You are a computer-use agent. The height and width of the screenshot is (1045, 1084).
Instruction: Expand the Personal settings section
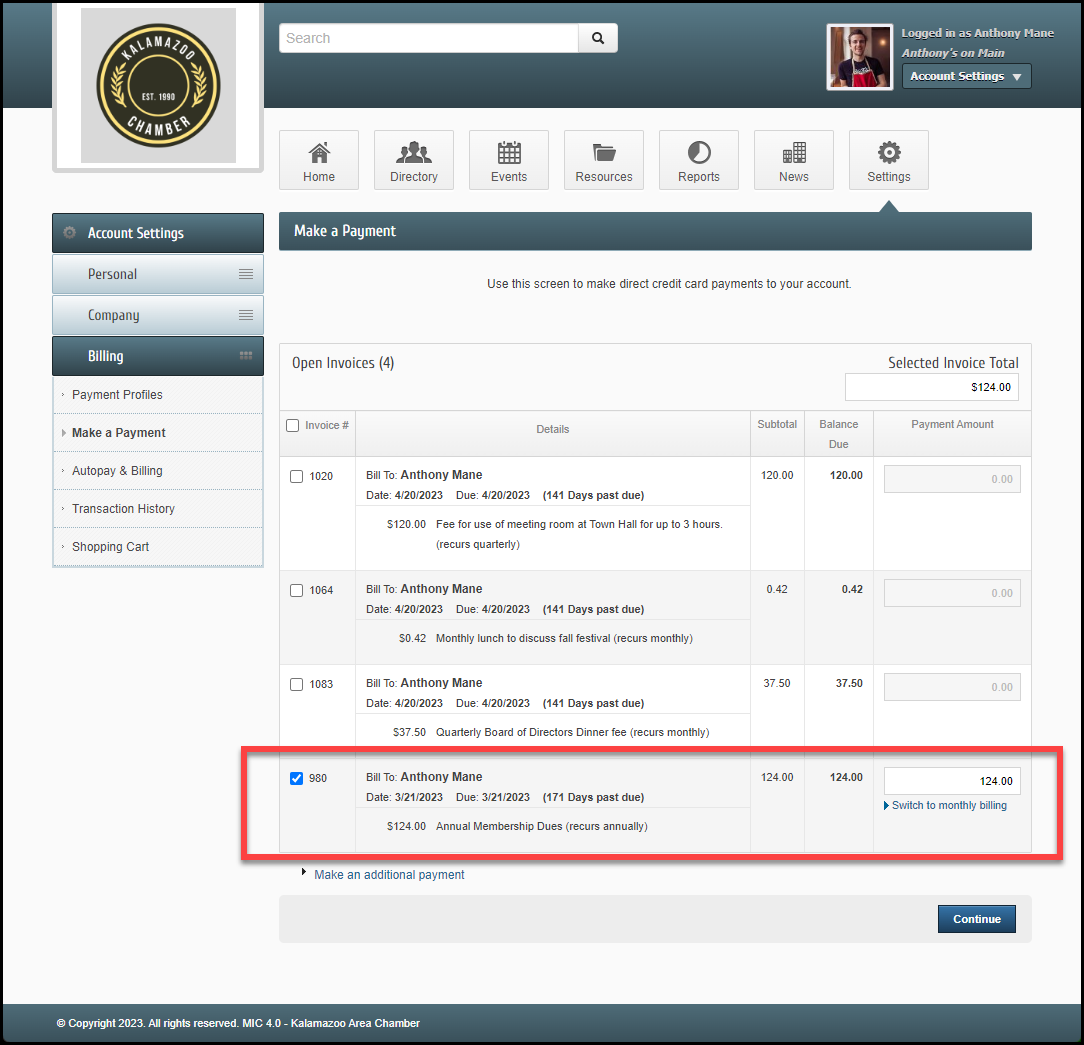(158, 274)
